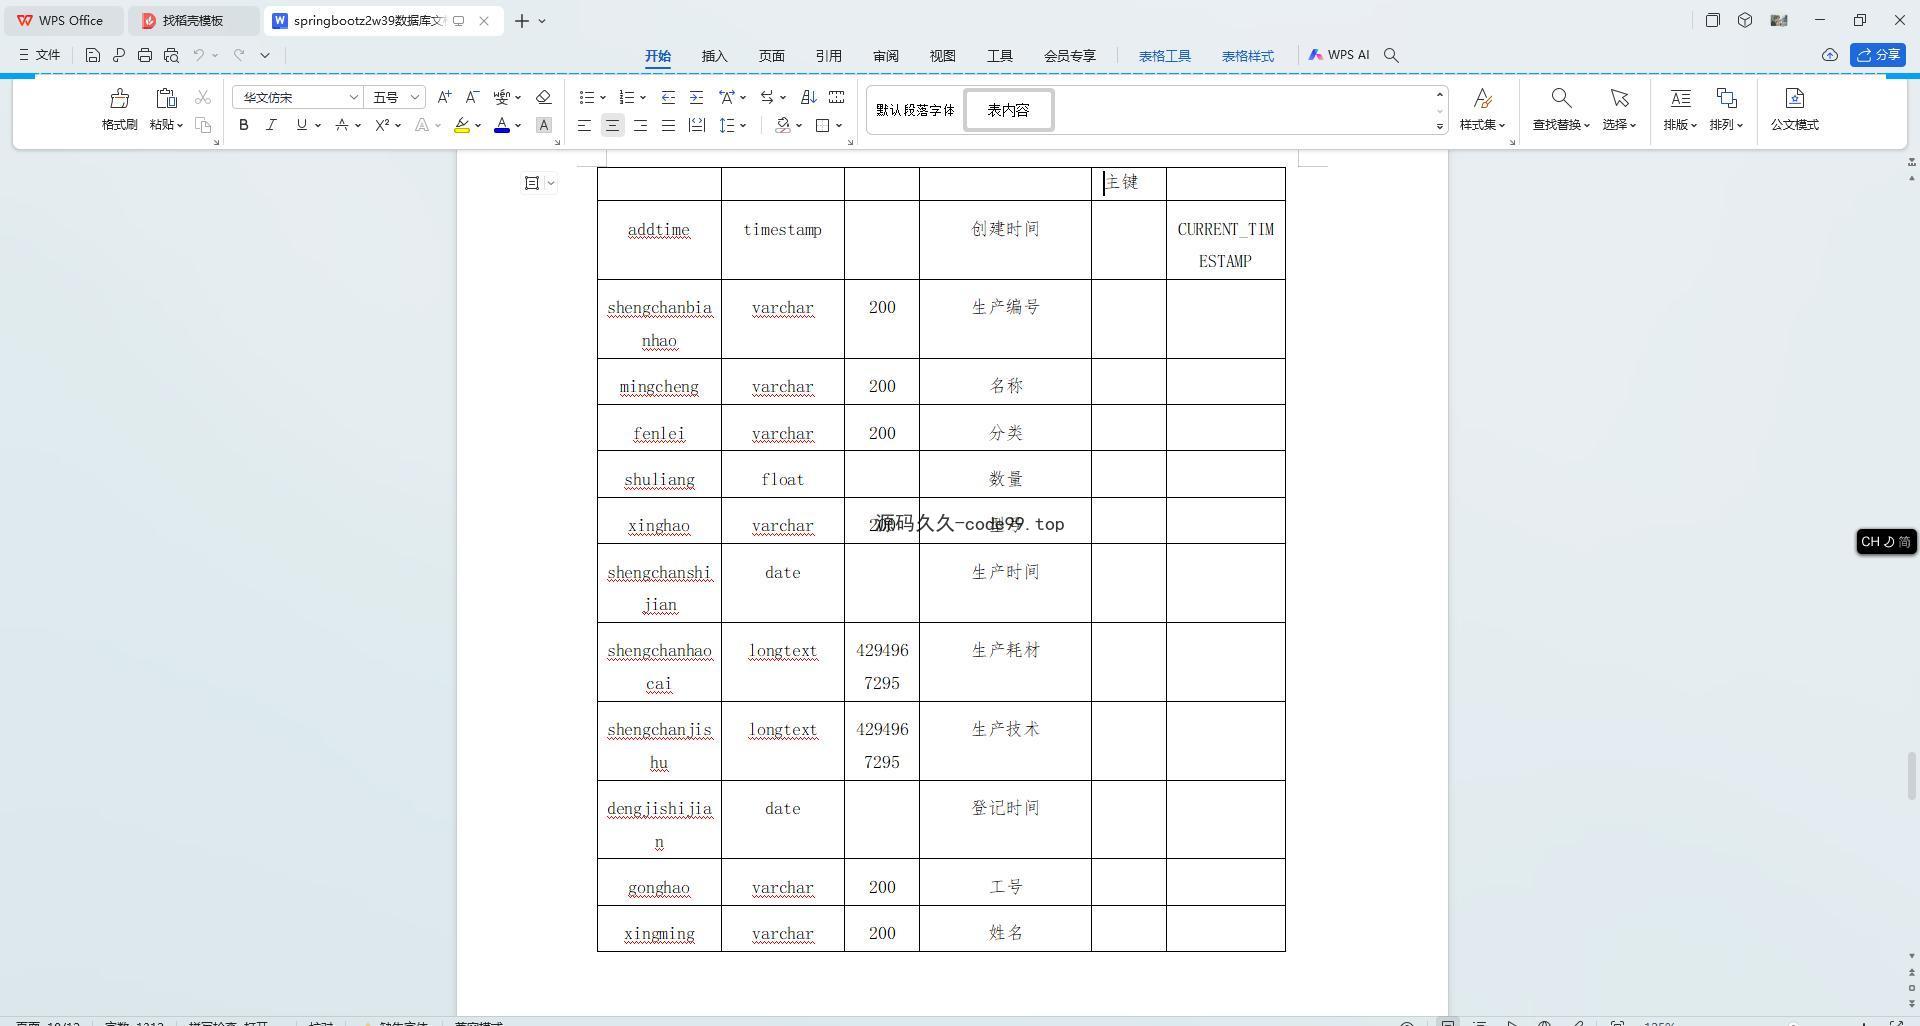Screen dimensions: 1920x1026
Task: Click the Format Painter (格式刷) icon
Action: [120, 98]
